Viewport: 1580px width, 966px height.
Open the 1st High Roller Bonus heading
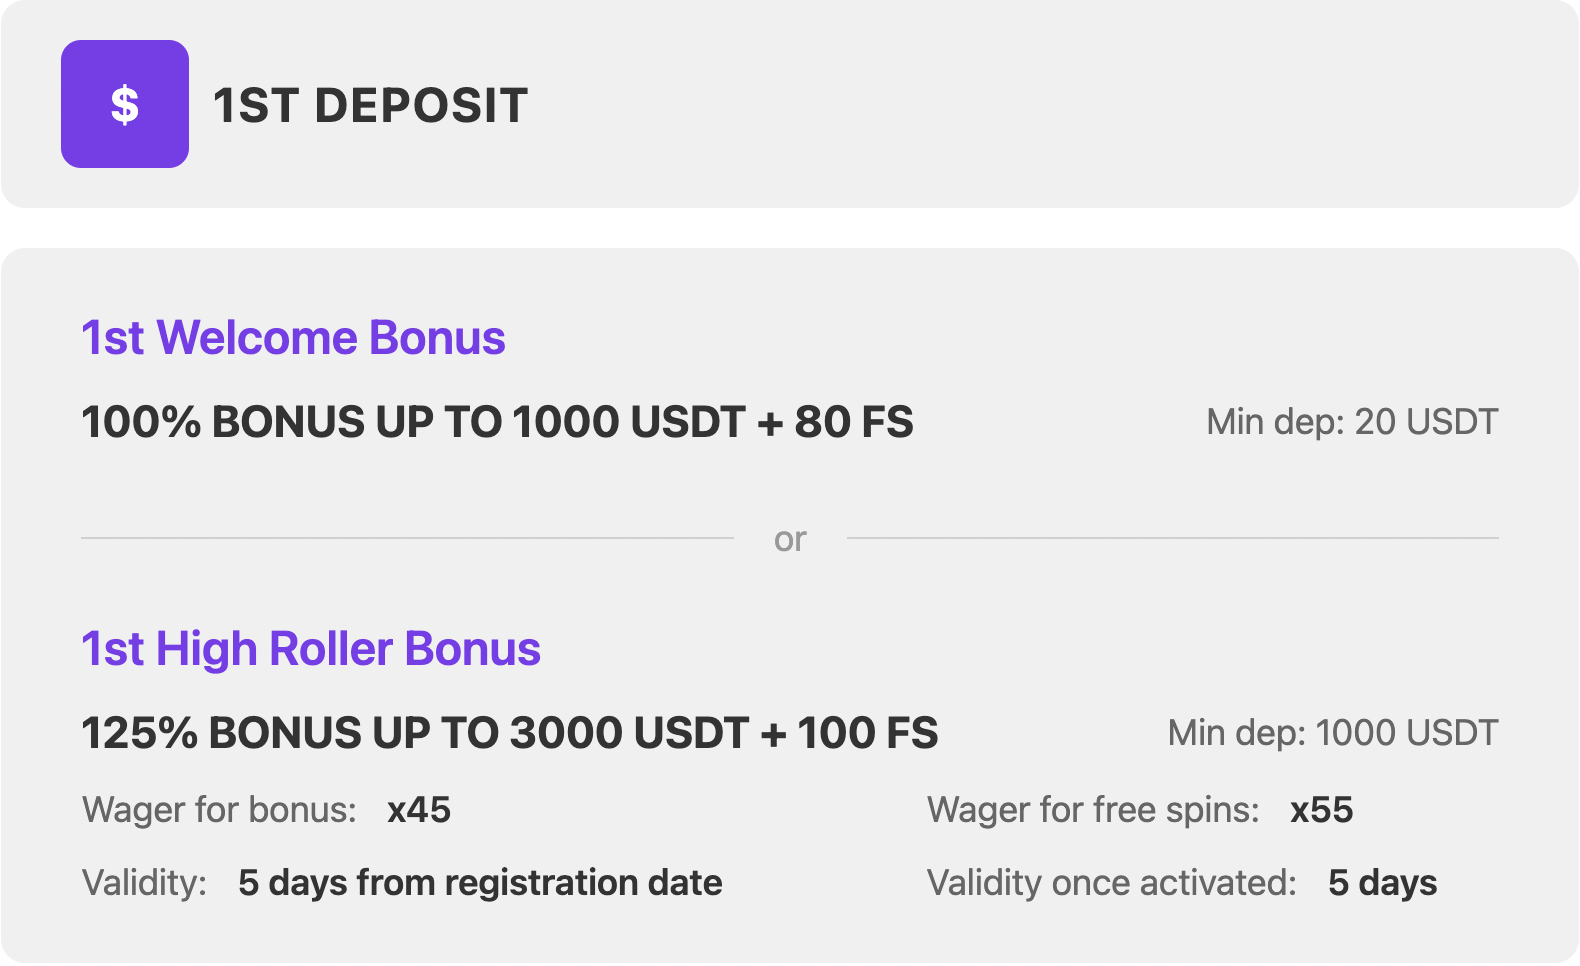point(311,649)
